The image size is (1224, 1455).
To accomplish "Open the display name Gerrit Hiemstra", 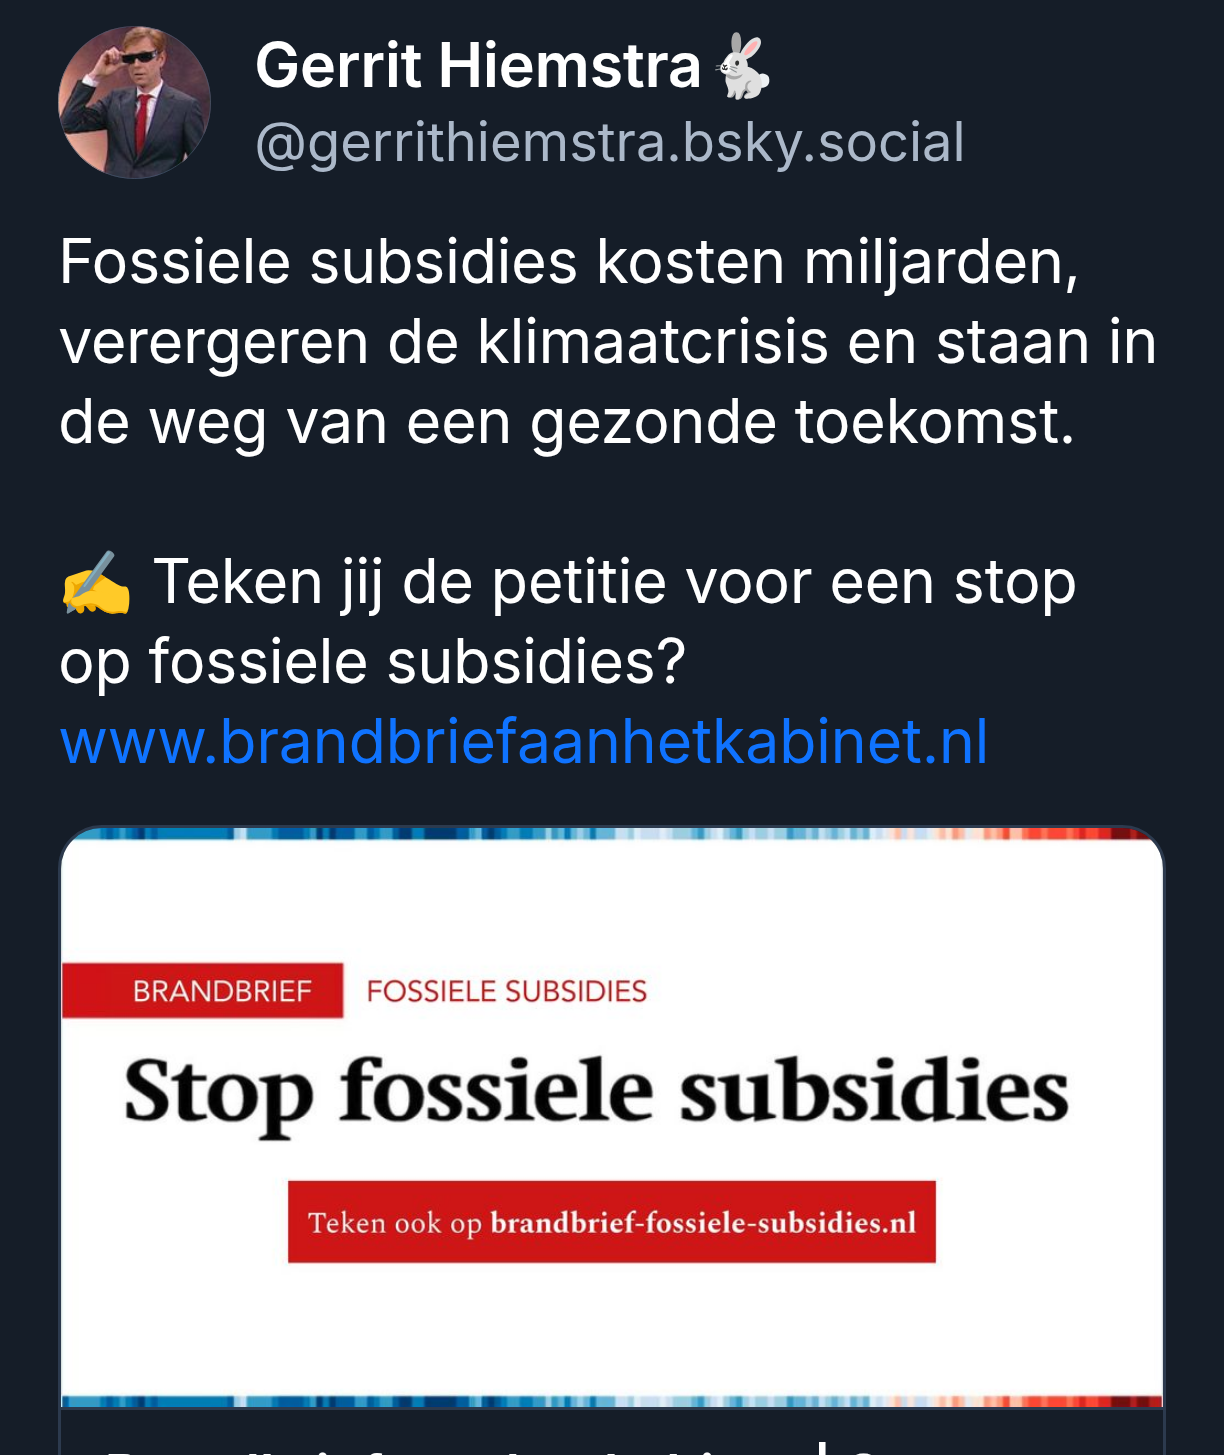I will click(478, 66).
